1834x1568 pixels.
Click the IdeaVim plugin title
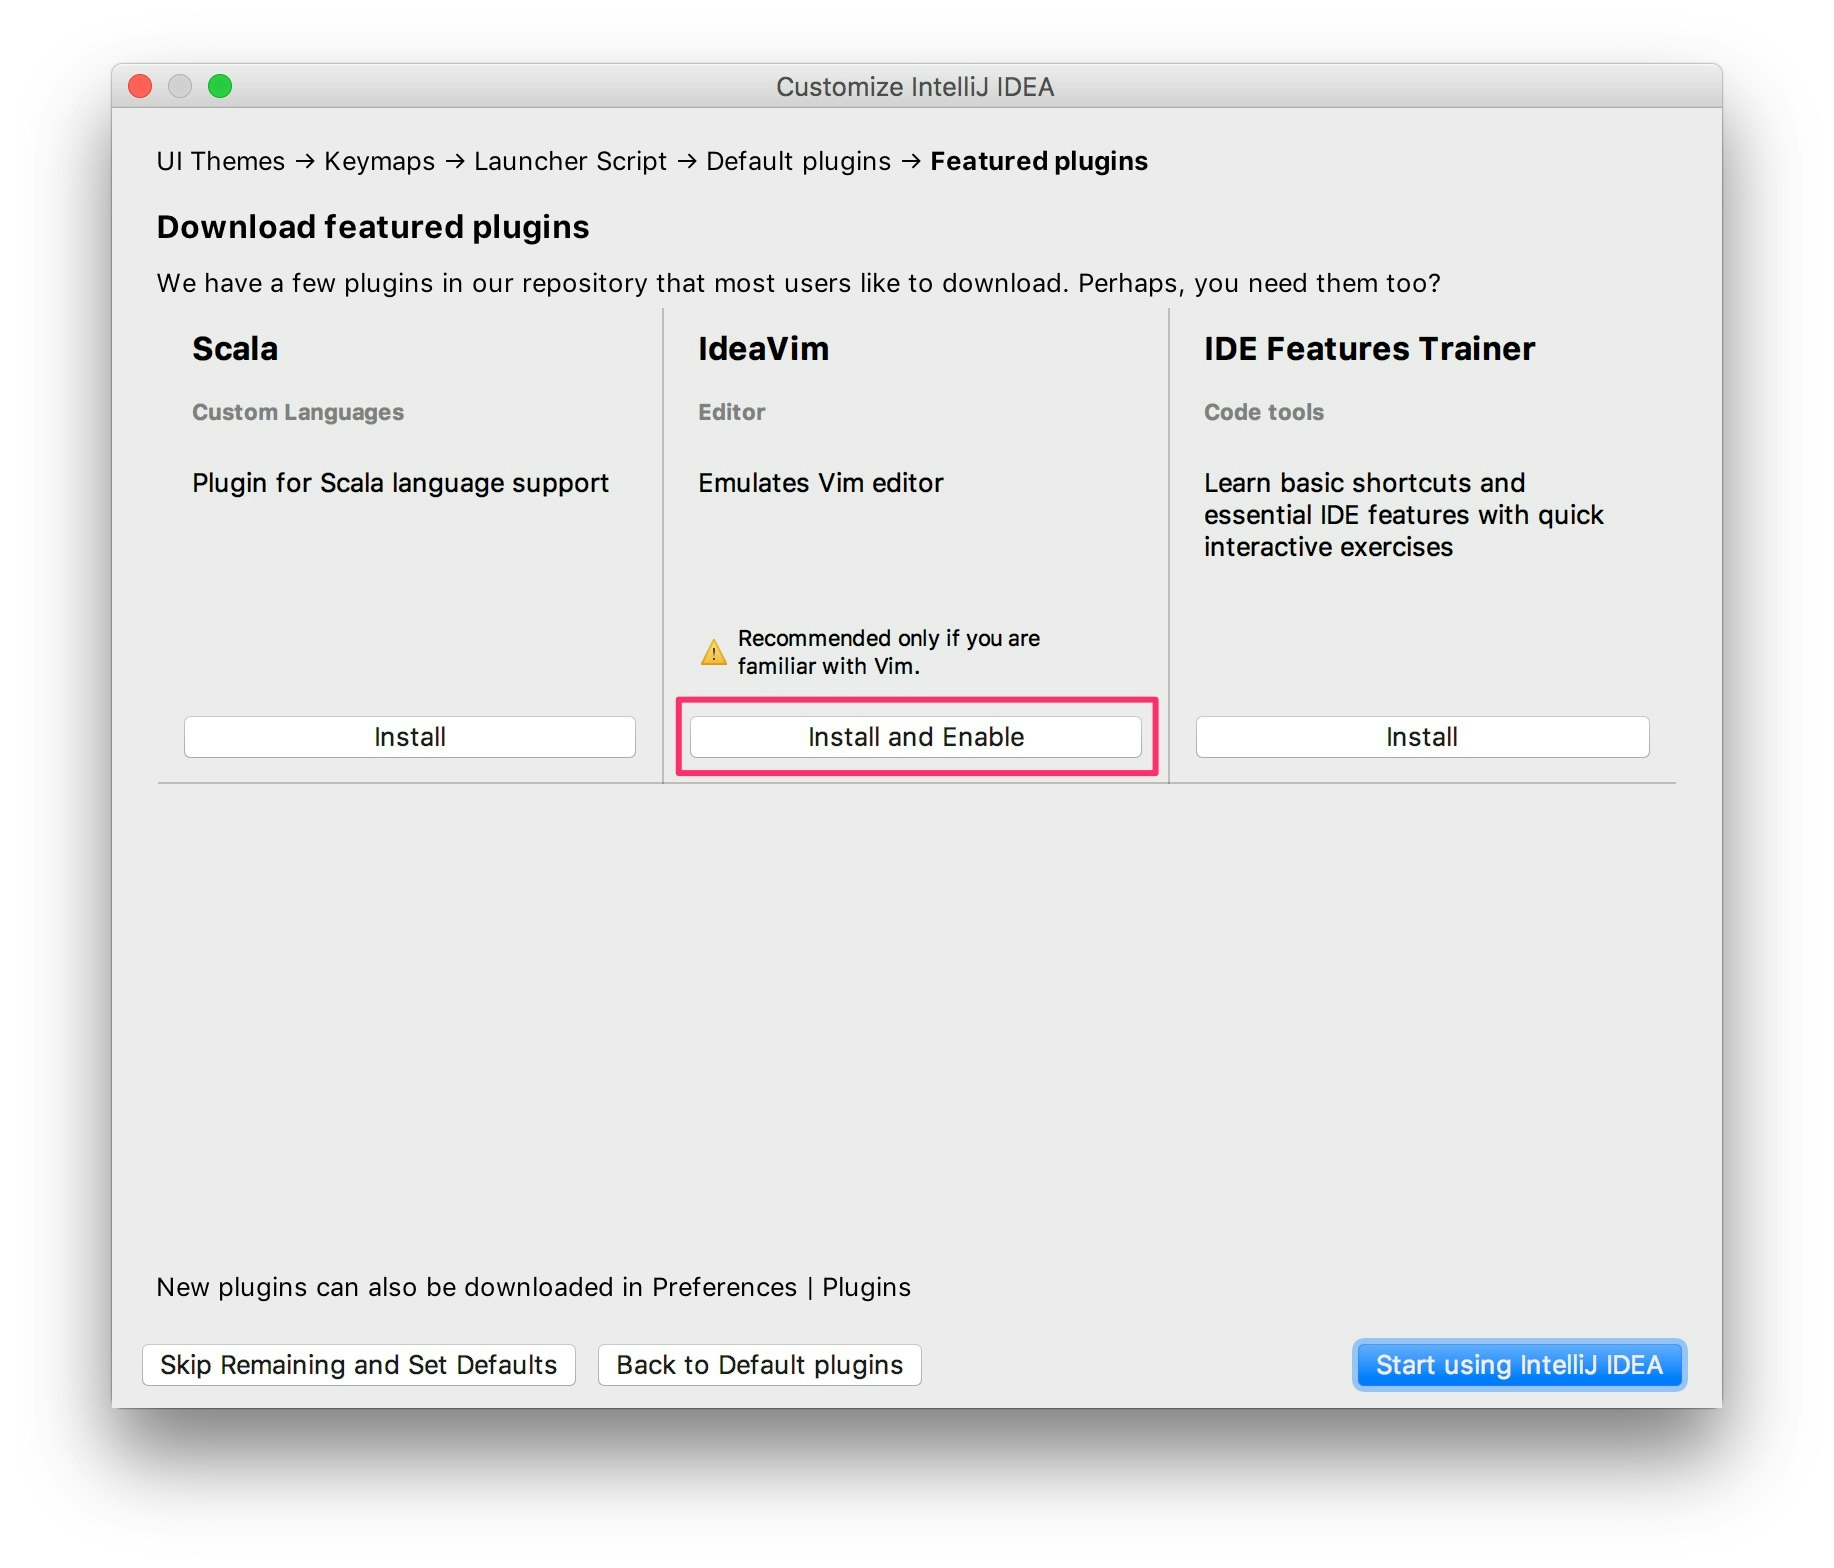763,349
